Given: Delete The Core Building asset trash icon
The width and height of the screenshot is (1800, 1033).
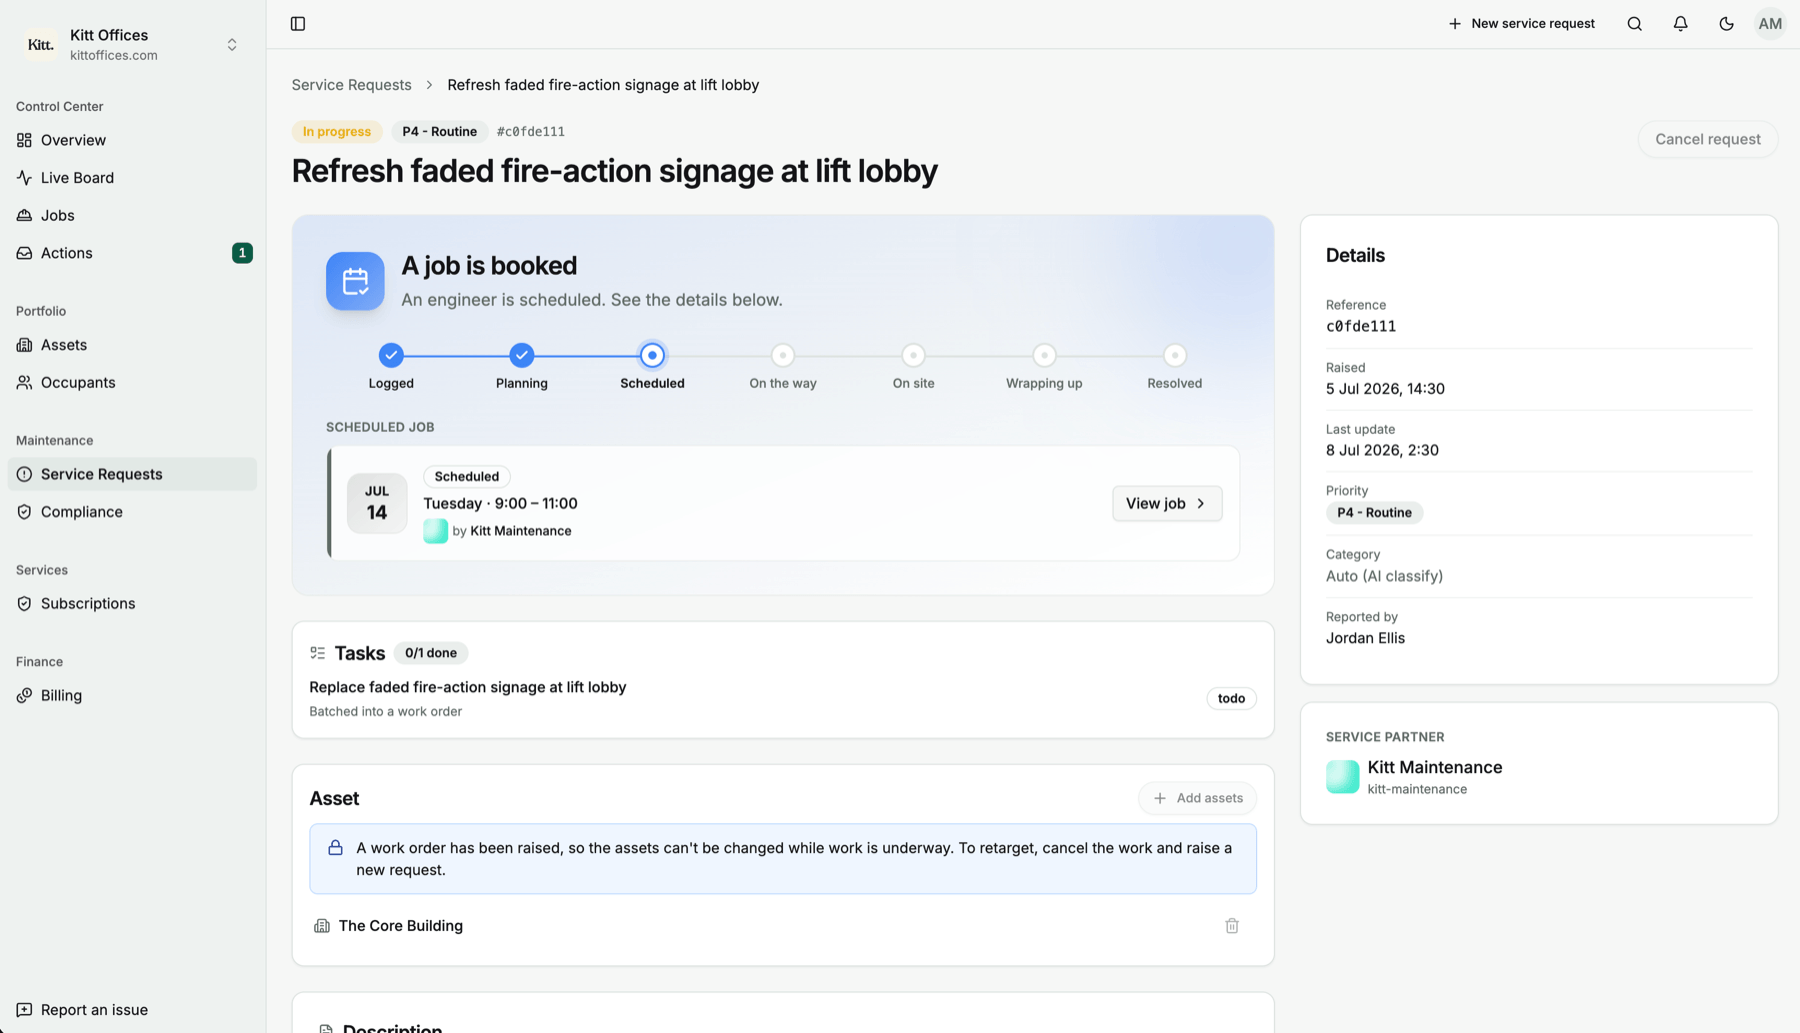Looking at the screenshot, I should click(x=1232, y=926).
